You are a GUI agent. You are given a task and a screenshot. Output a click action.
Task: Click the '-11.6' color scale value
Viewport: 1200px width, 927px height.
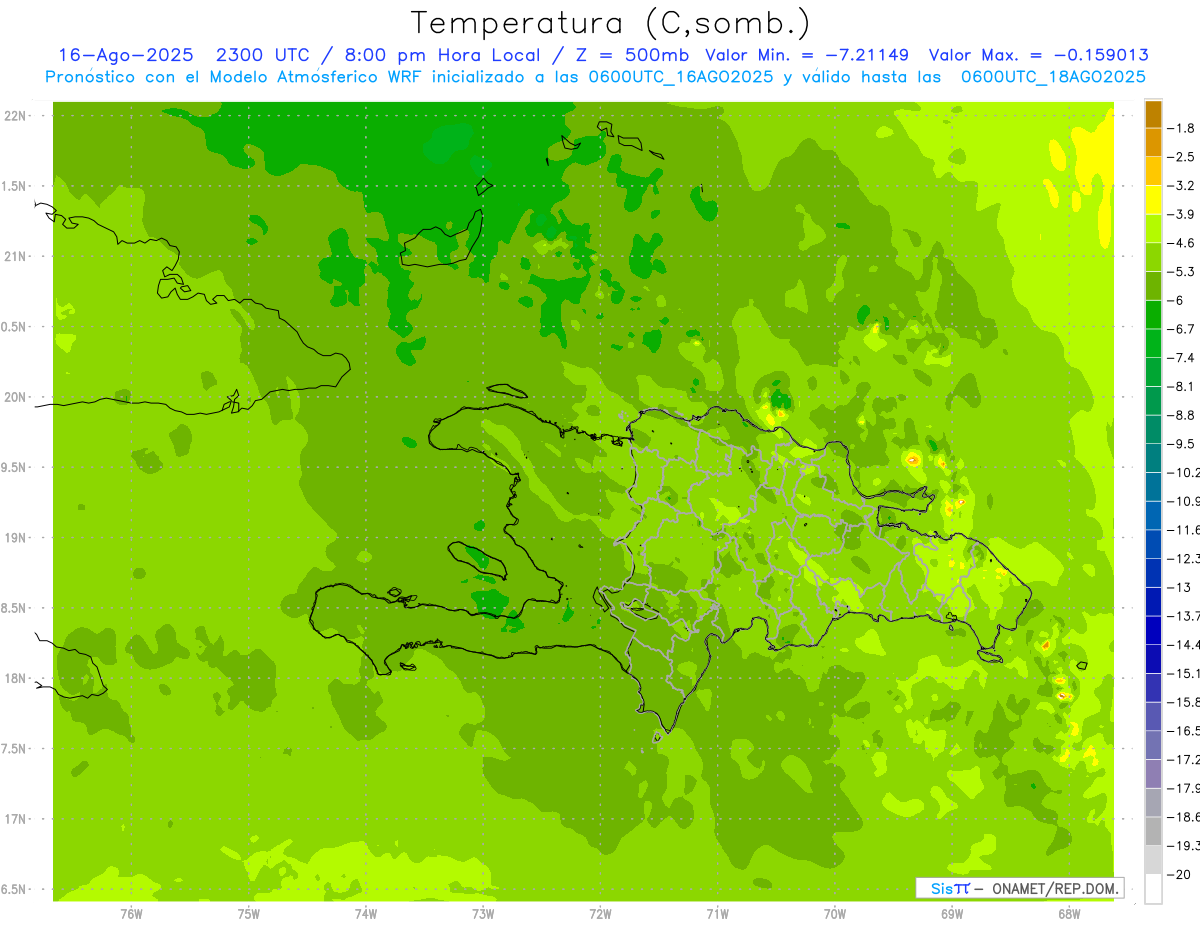click(1184, 529)
